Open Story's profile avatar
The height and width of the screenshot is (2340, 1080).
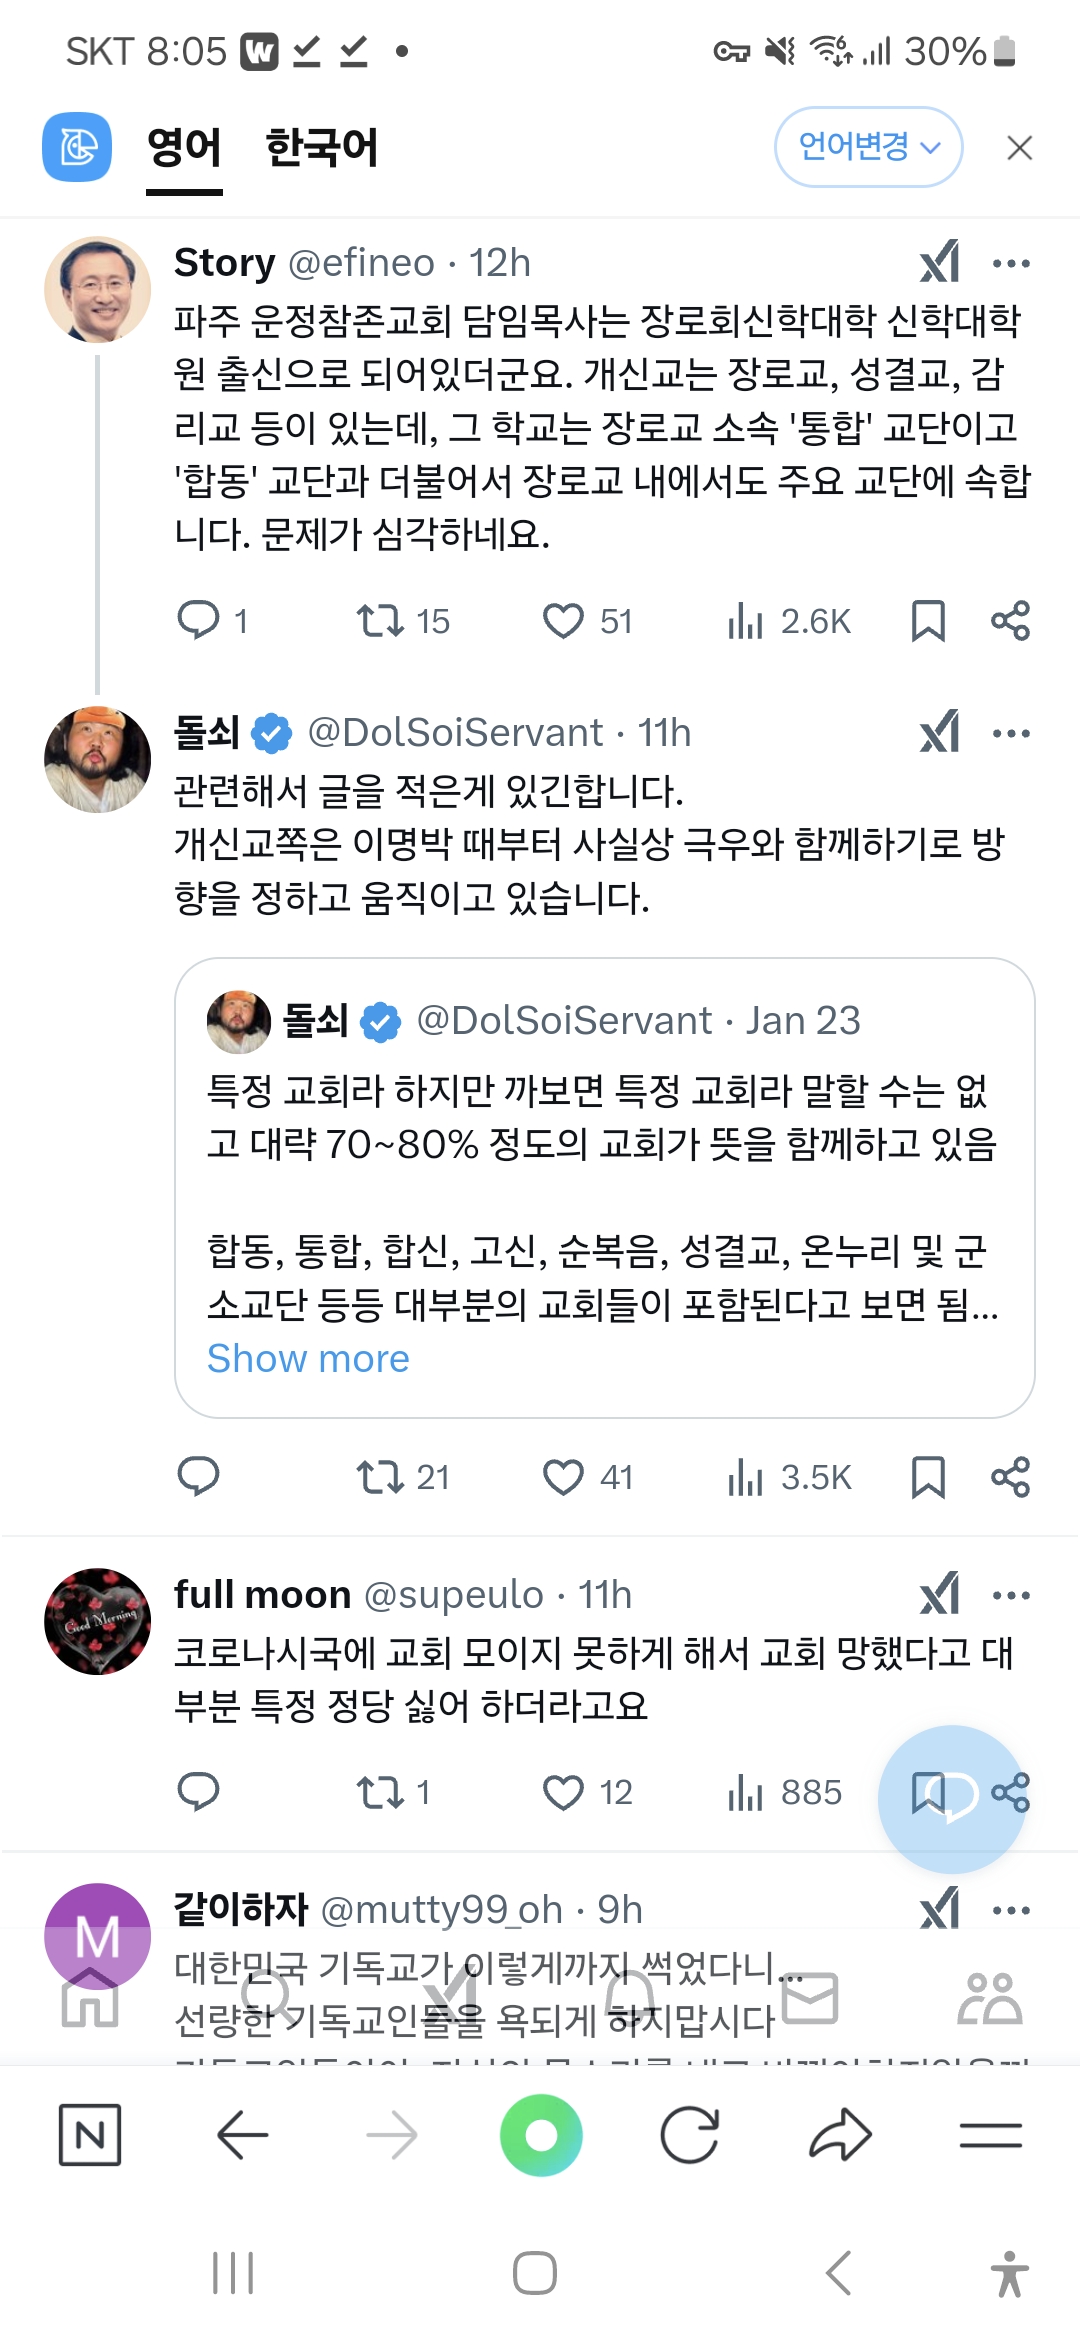coord(97,289)
